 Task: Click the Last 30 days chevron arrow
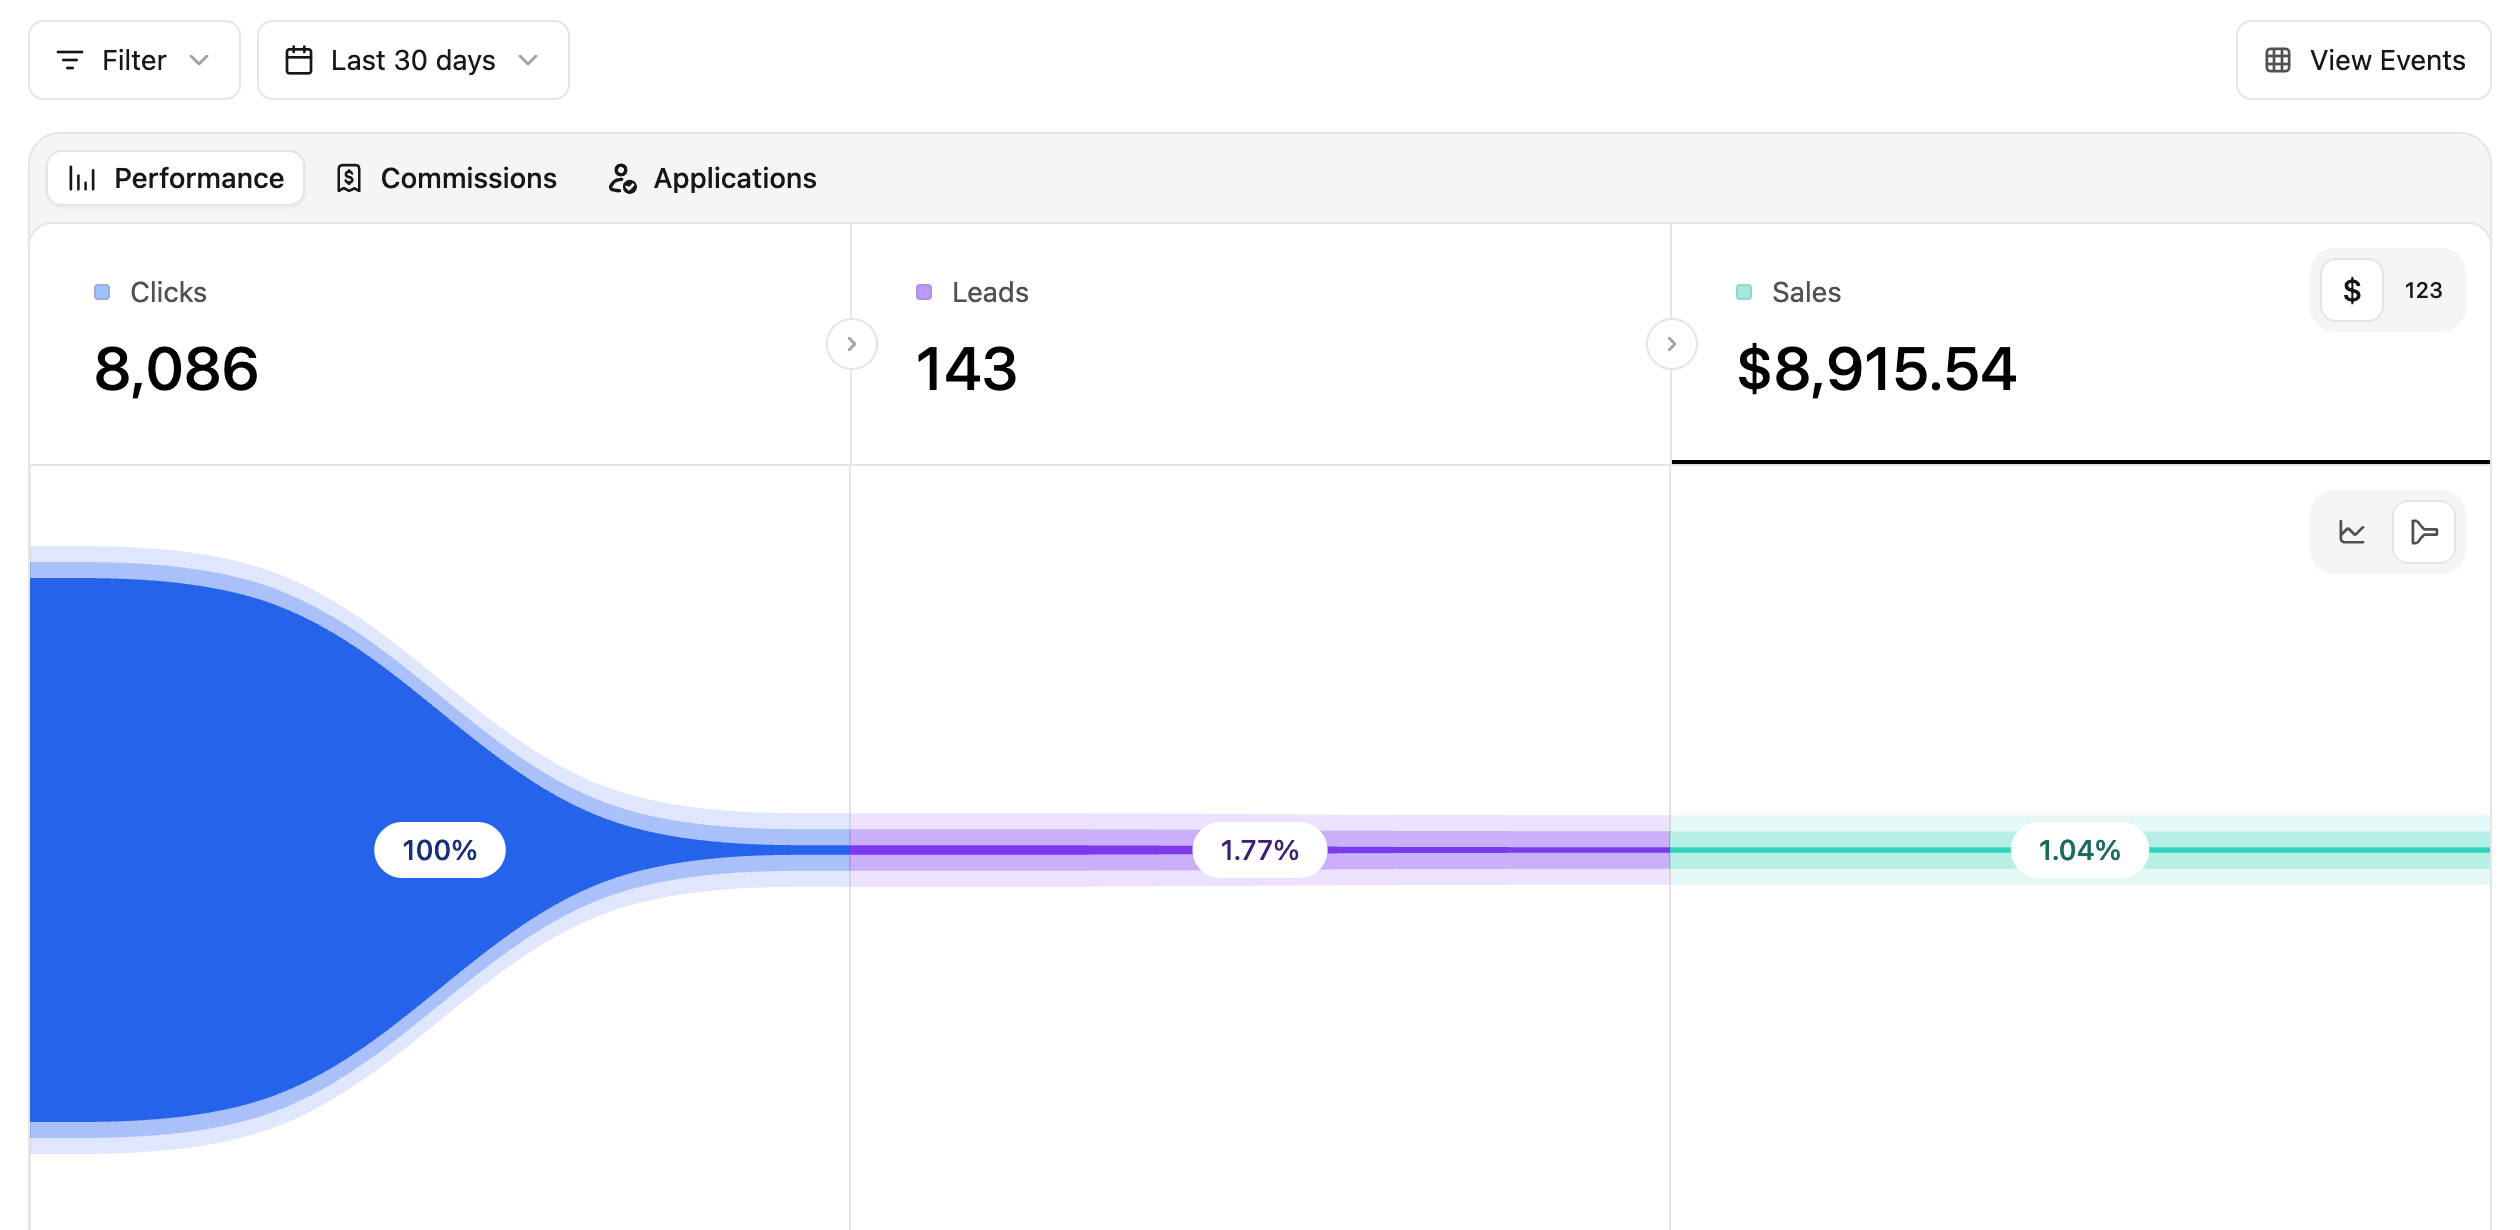coord(529,60)
